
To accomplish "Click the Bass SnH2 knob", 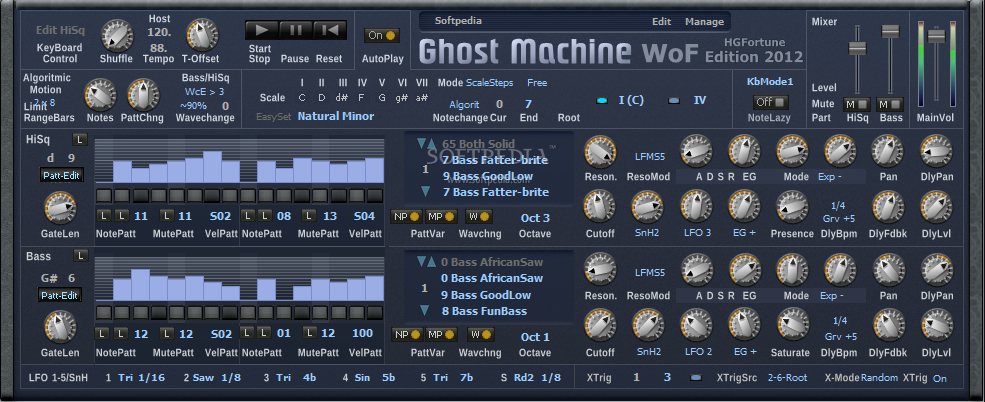I will click(648, 325).
